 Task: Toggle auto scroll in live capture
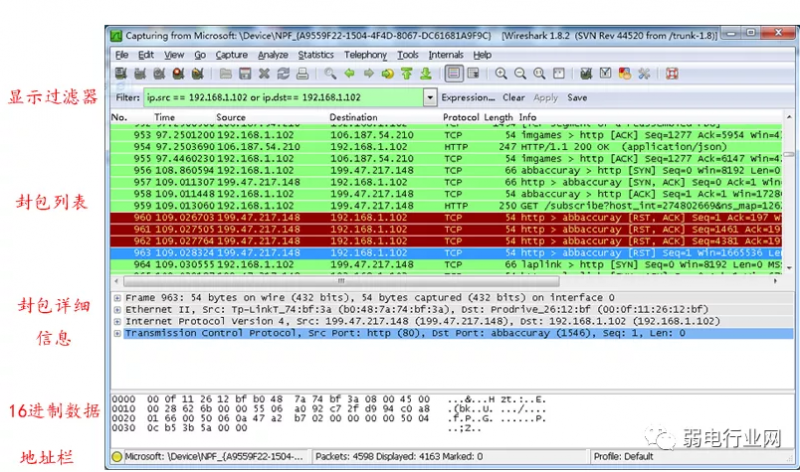coord(473,74)
